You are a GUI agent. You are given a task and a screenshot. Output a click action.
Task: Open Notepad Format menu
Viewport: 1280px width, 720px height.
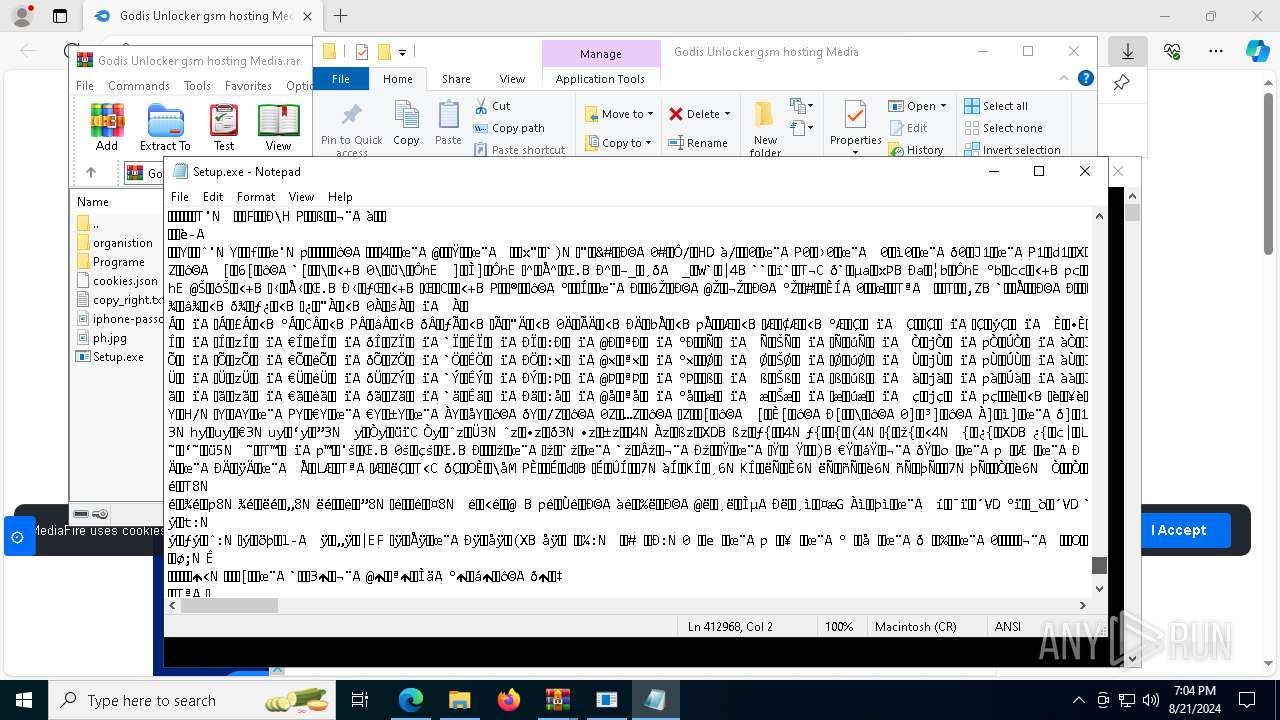click(x=256, y=197)
